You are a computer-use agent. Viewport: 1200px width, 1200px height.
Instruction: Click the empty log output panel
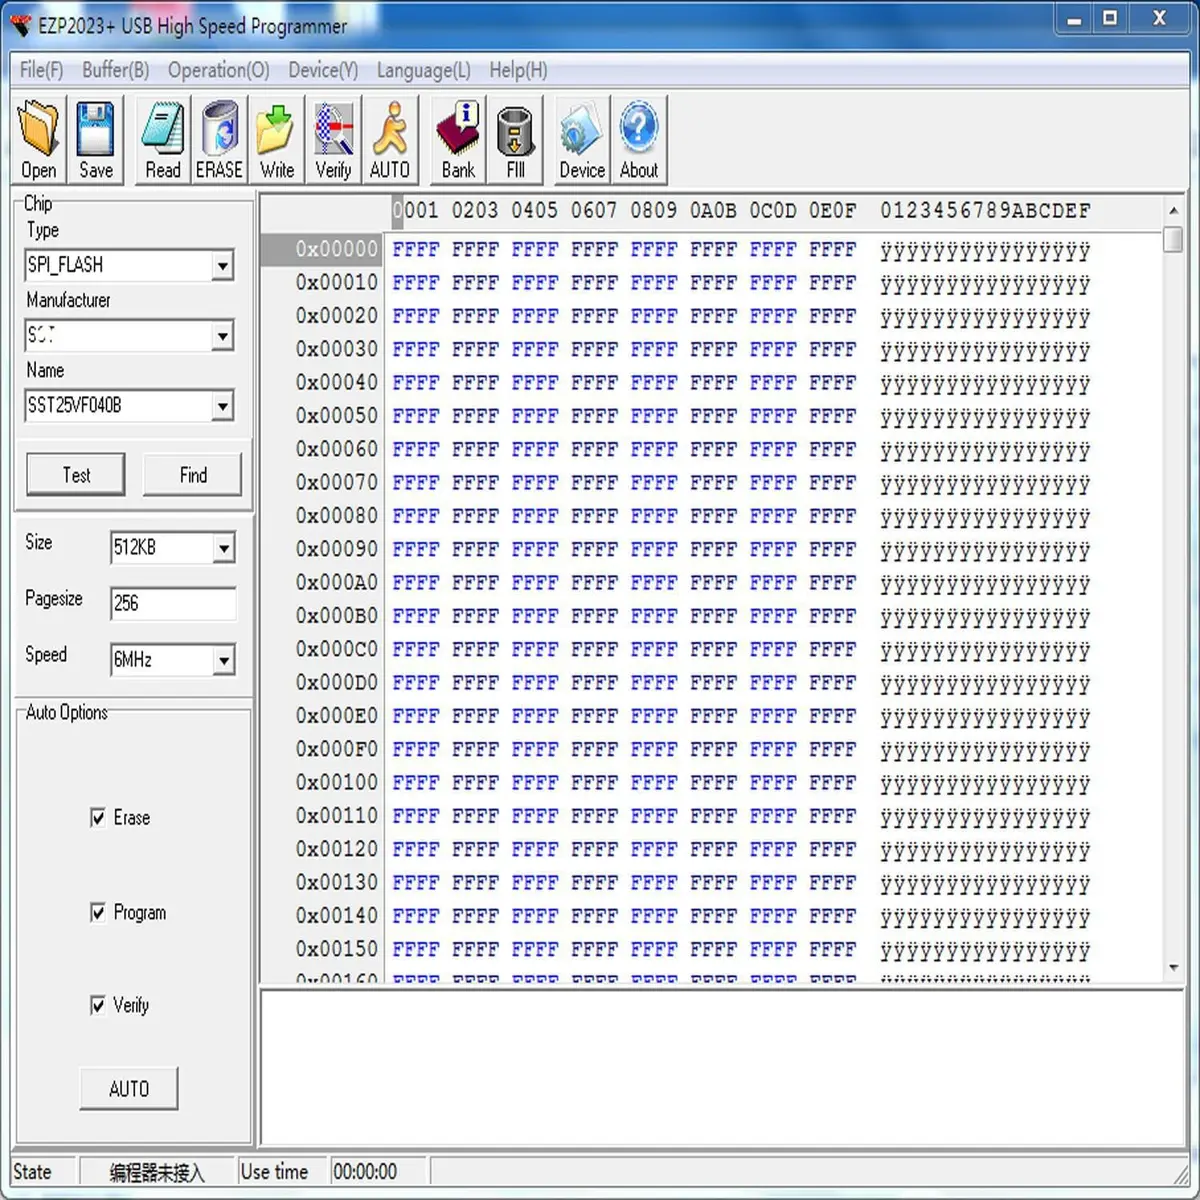click(x=723, y=1068)
